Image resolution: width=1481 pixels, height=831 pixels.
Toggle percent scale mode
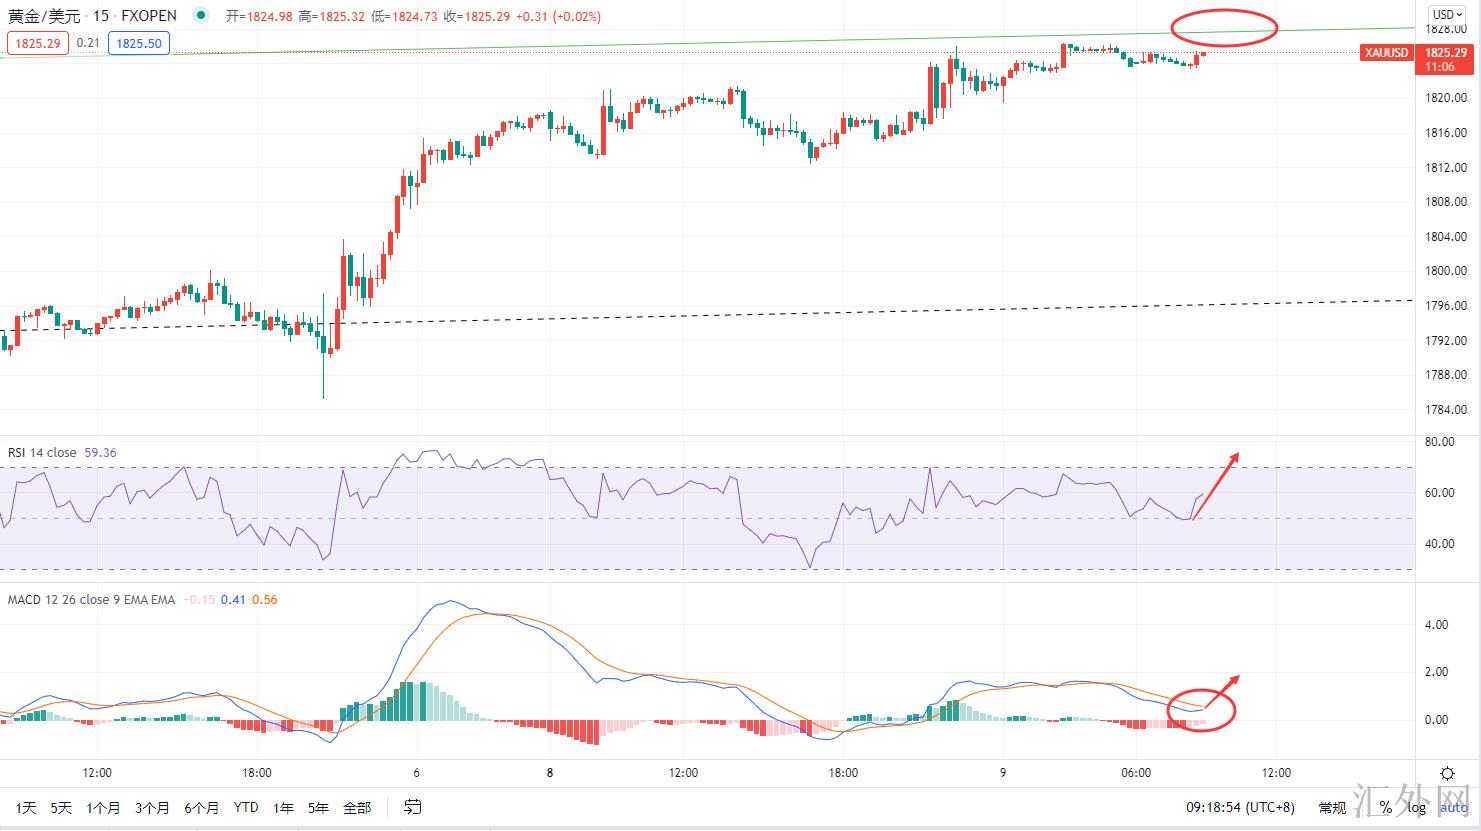point(1386,807)
